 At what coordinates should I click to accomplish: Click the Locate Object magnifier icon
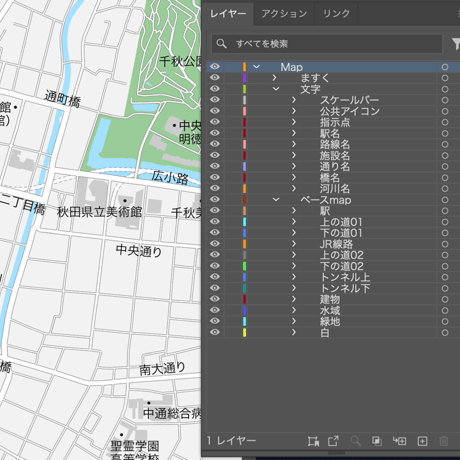(356, 441)
